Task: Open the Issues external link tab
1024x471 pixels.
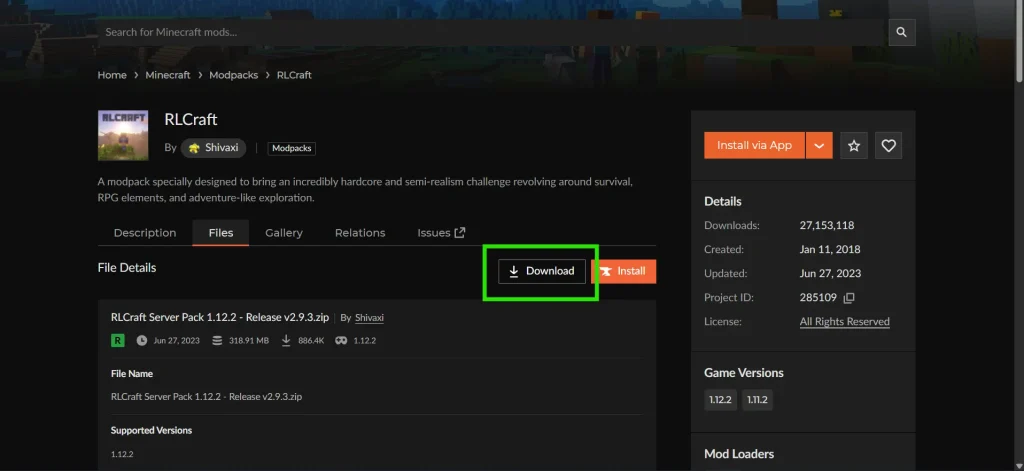Action: click(x=441, y=233)
